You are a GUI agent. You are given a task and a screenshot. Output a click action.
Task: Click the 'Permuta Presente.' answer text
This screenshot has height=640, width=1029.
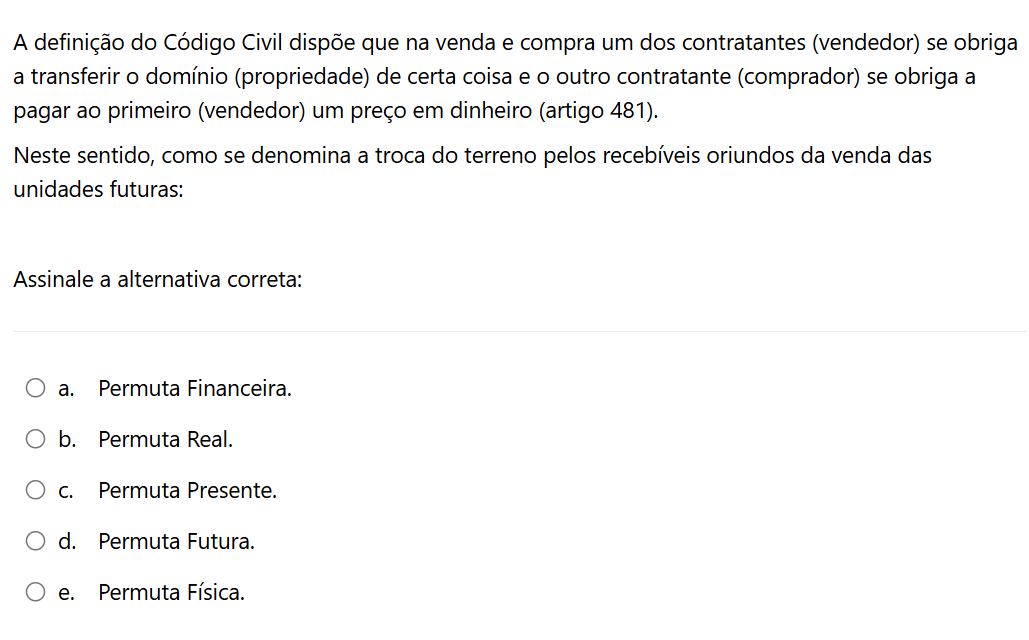point(188,491)
